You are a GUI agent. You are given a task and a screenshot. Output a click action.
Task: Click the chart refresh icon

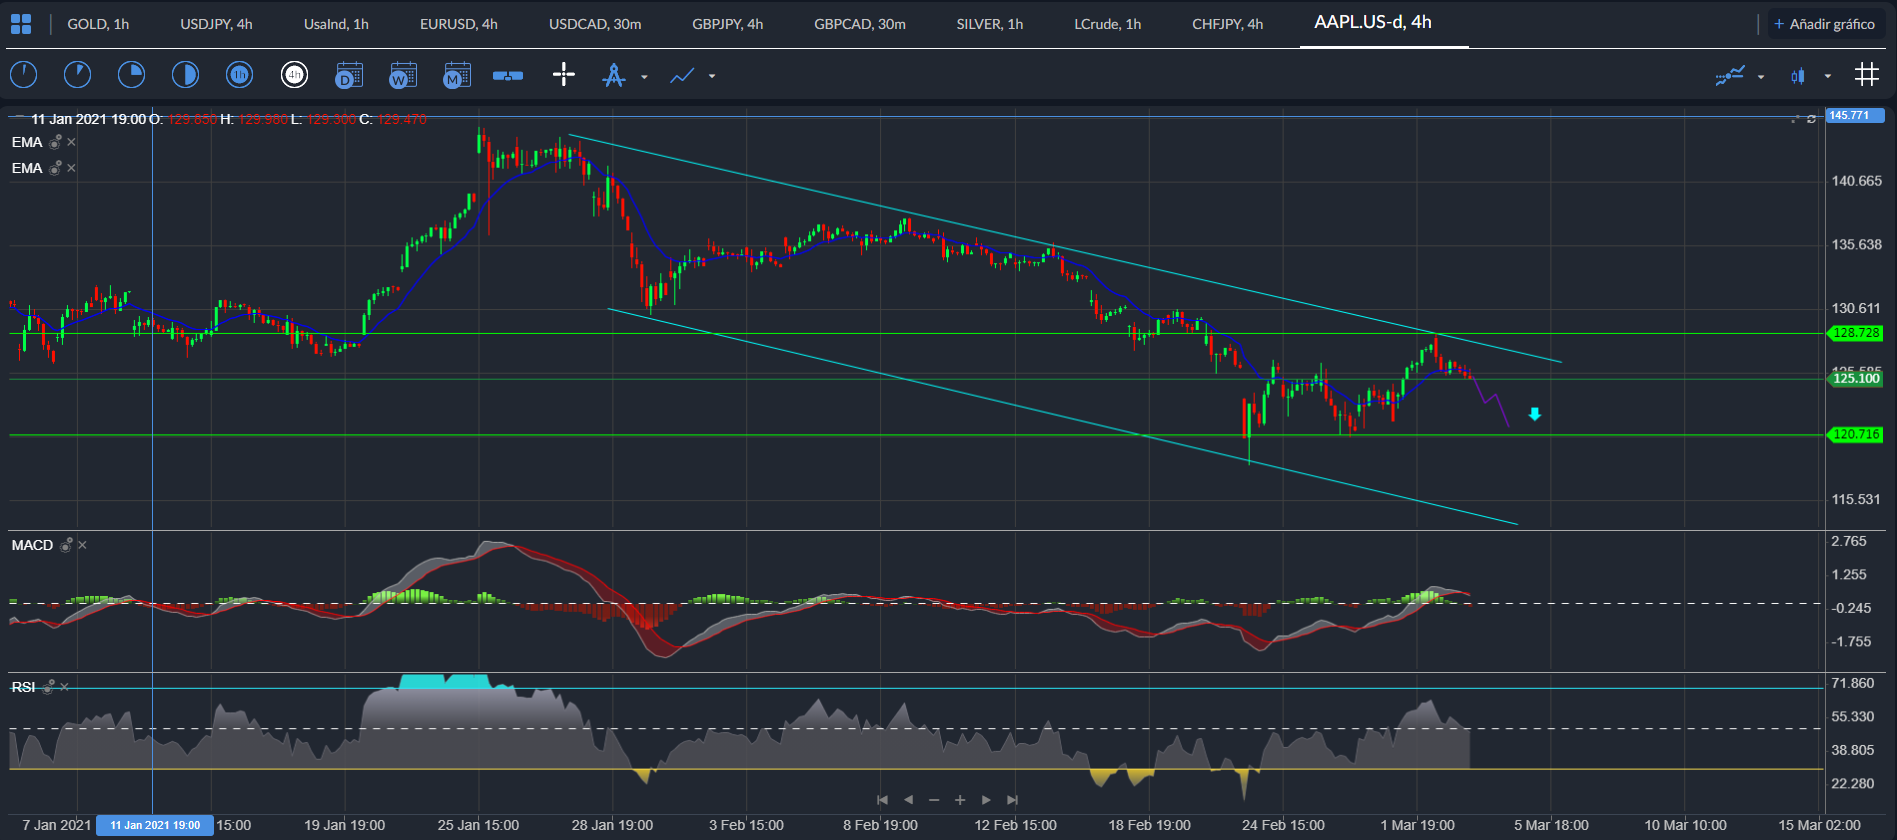[1812, 119]
